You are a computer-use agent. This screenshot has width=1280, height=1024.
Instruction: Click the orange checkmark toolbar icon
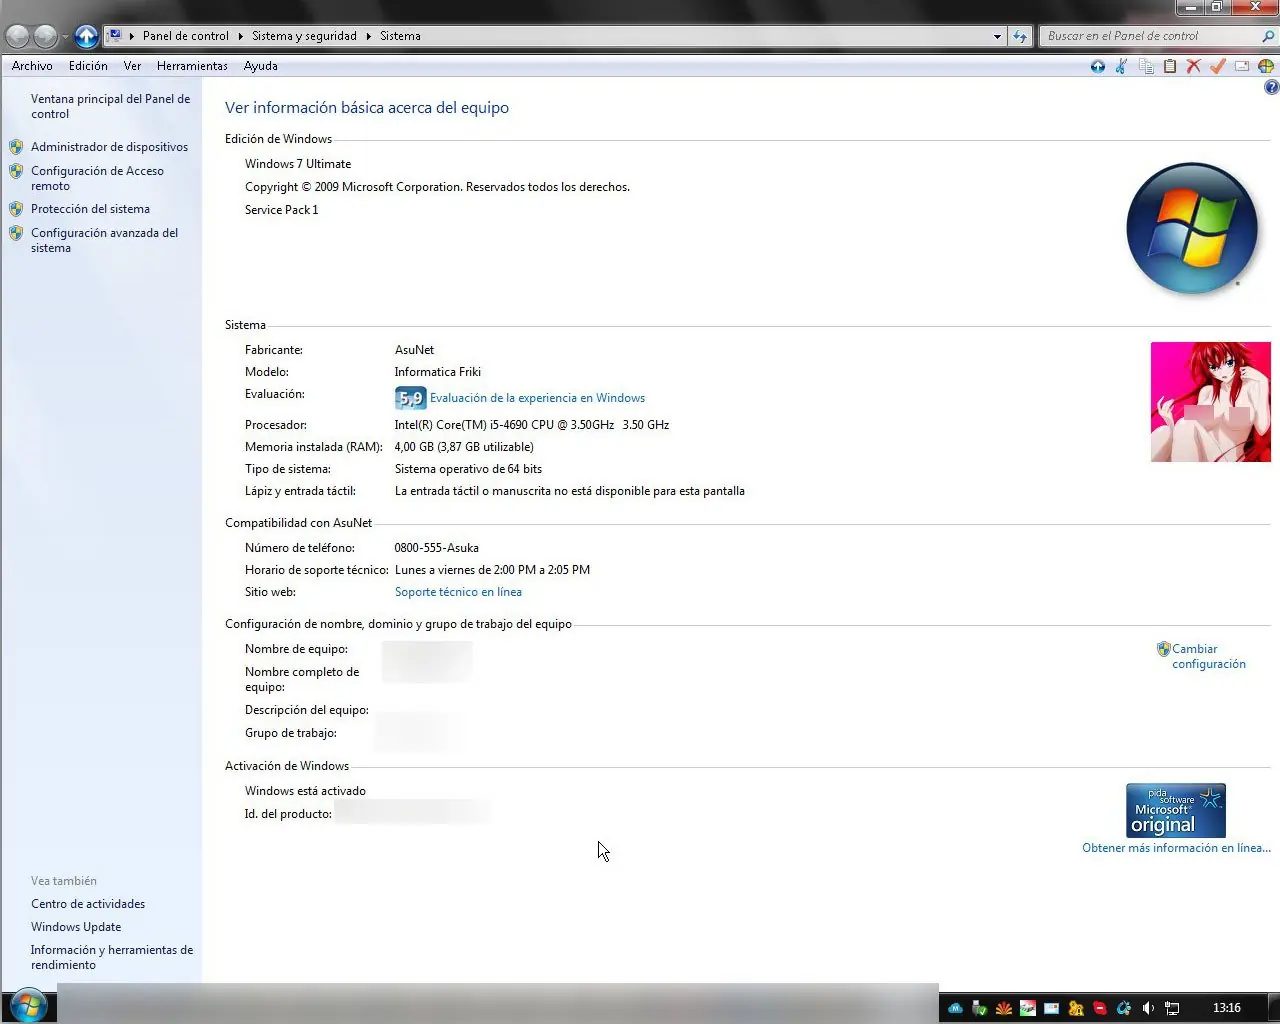point(1218,66)
